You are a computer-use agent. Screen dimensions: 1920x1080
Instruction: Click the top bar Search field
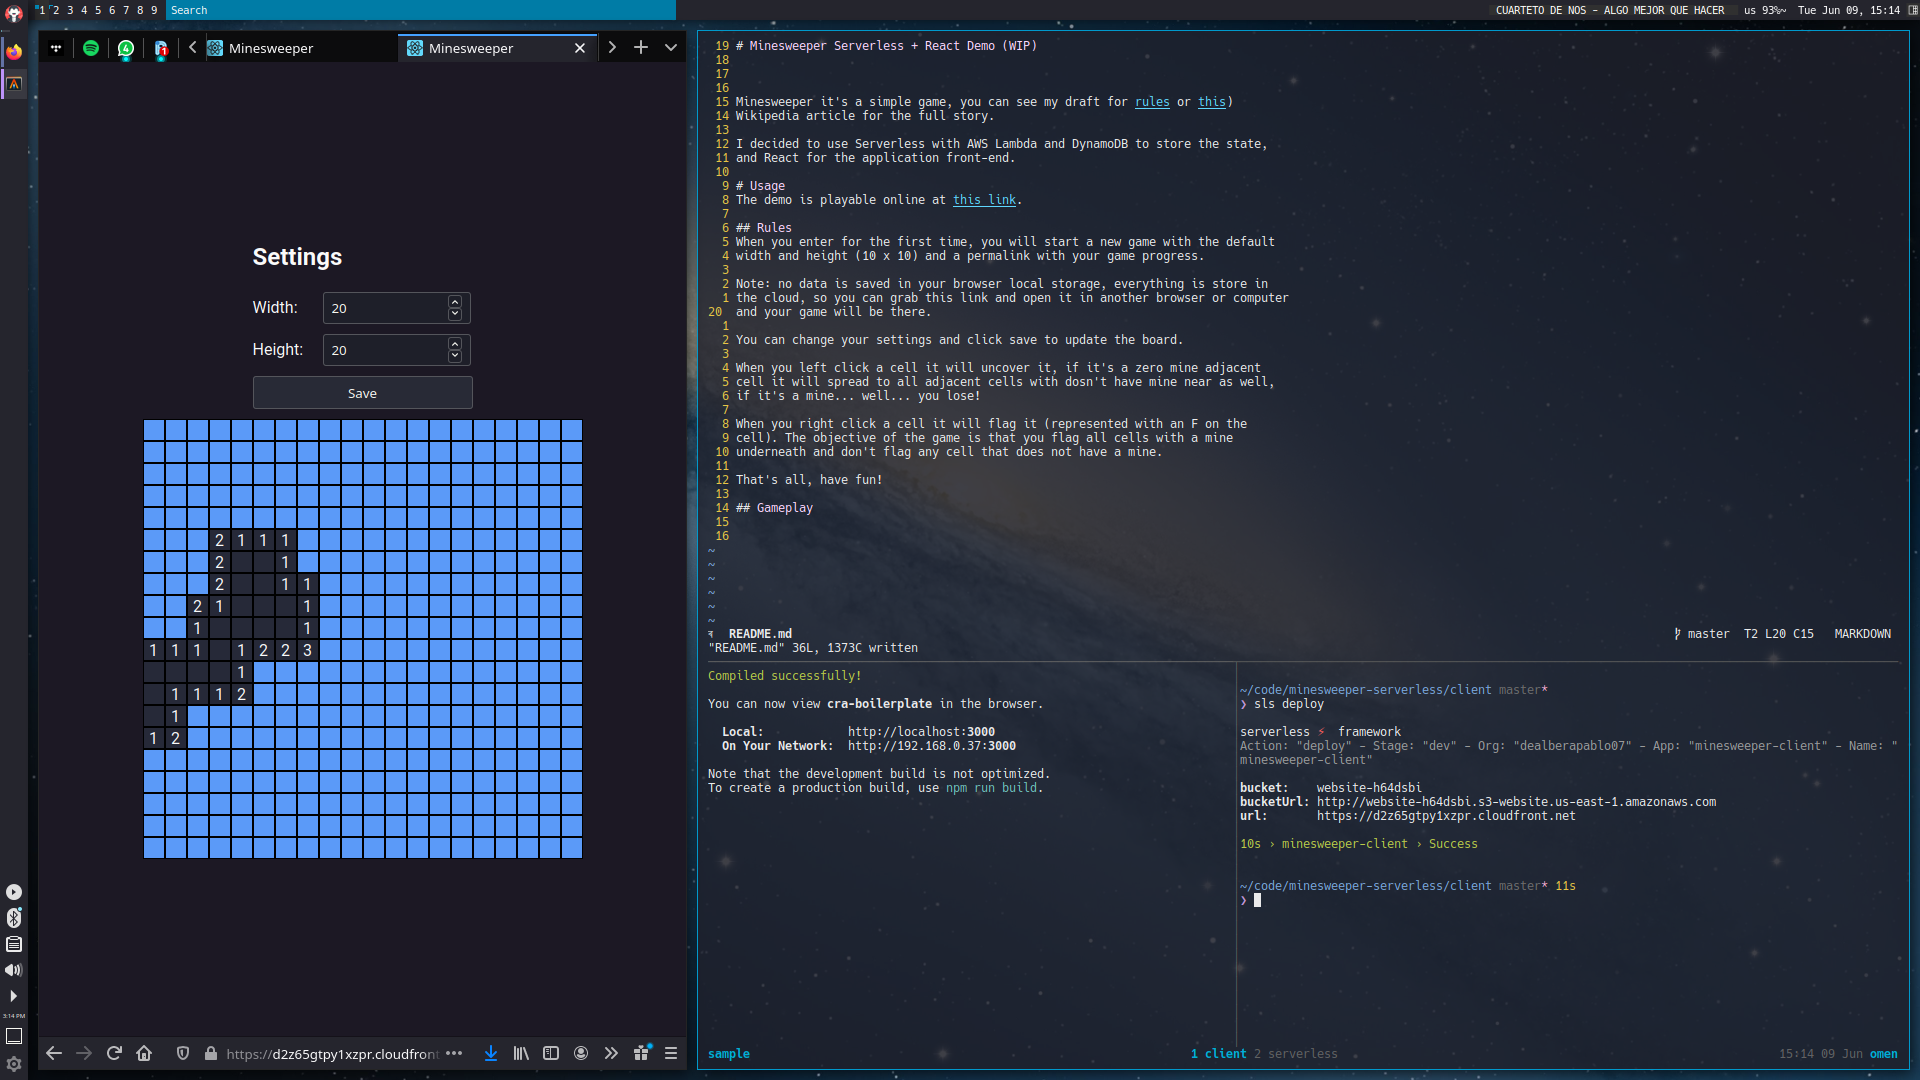coord(420,10)
